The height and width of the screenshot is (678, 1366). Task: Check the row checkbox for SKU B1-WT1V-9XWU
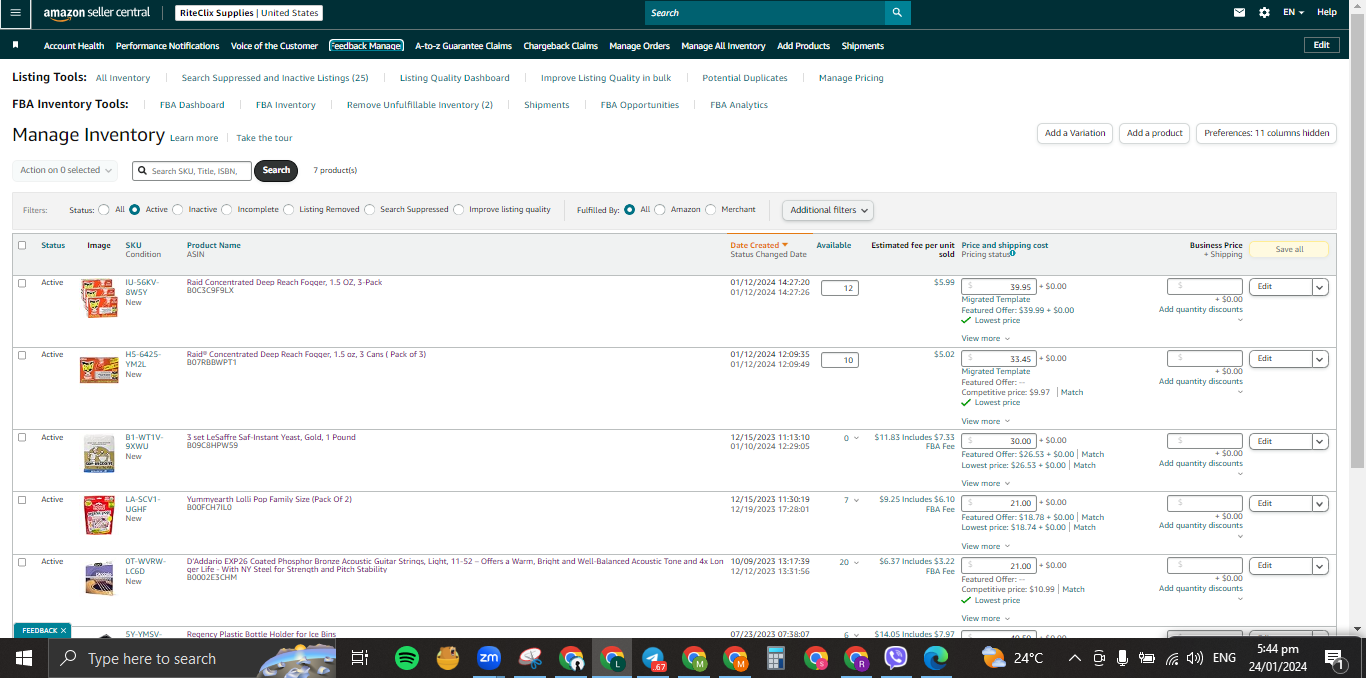click(x=22, y=438)
